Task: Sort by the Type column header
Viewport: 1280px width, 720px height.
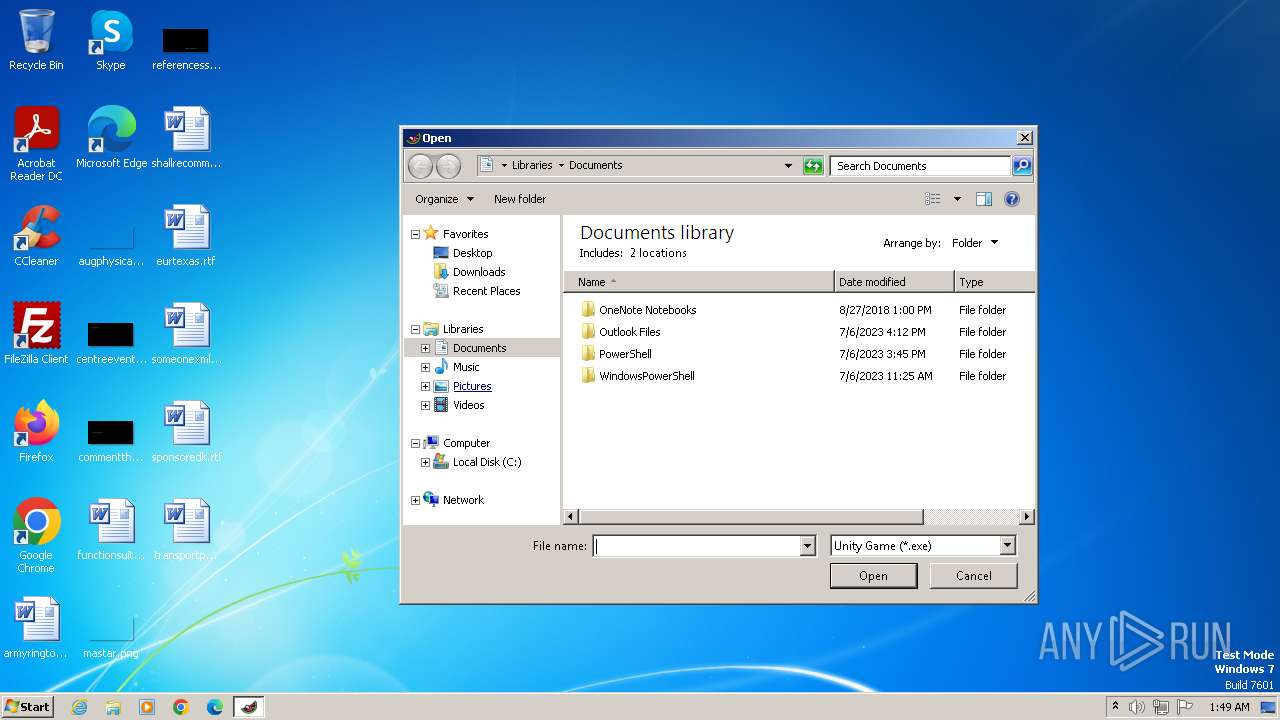Action: click(x=994, y=282)
